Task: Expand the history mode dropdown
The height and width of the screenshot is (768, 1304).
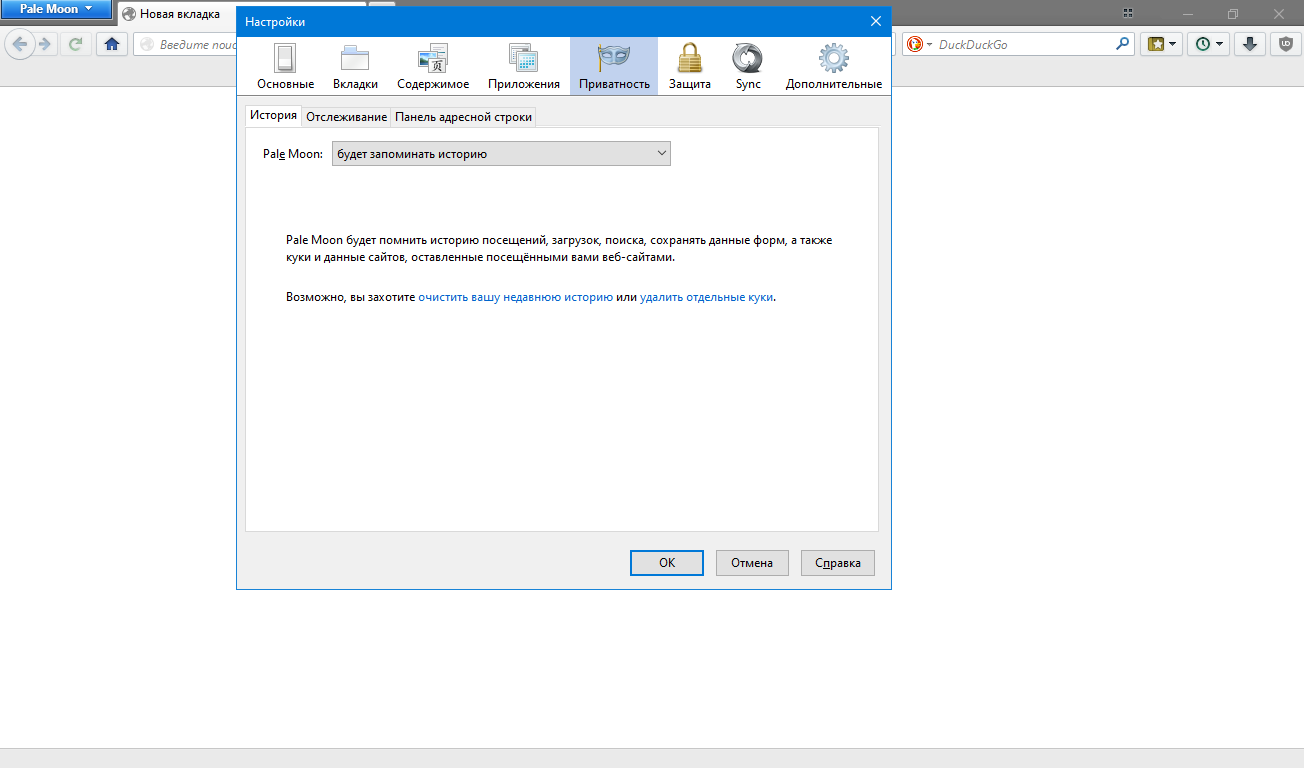Action: (501, 154)
